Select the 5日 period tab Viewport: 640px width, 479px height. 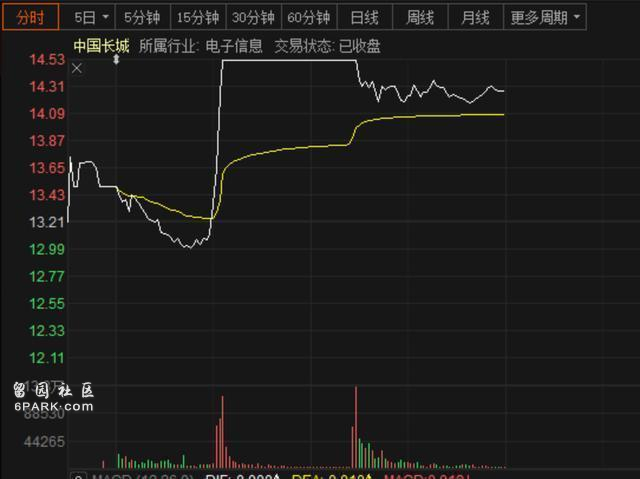click(x=85, y=17)
